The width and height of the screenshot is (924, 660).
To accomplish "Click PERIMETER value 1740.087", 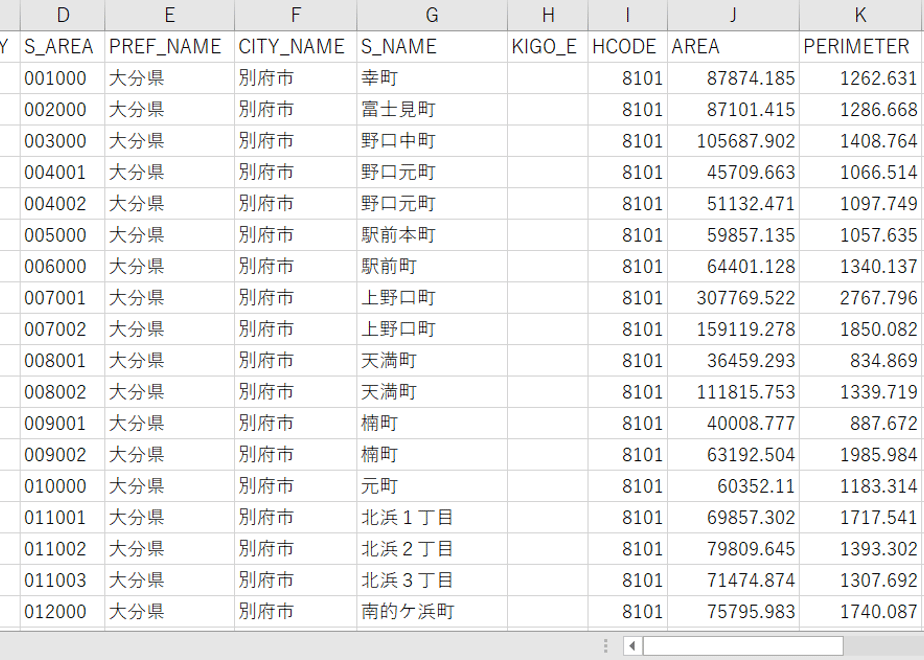I will pyautogui.click(x=860, y=612).
